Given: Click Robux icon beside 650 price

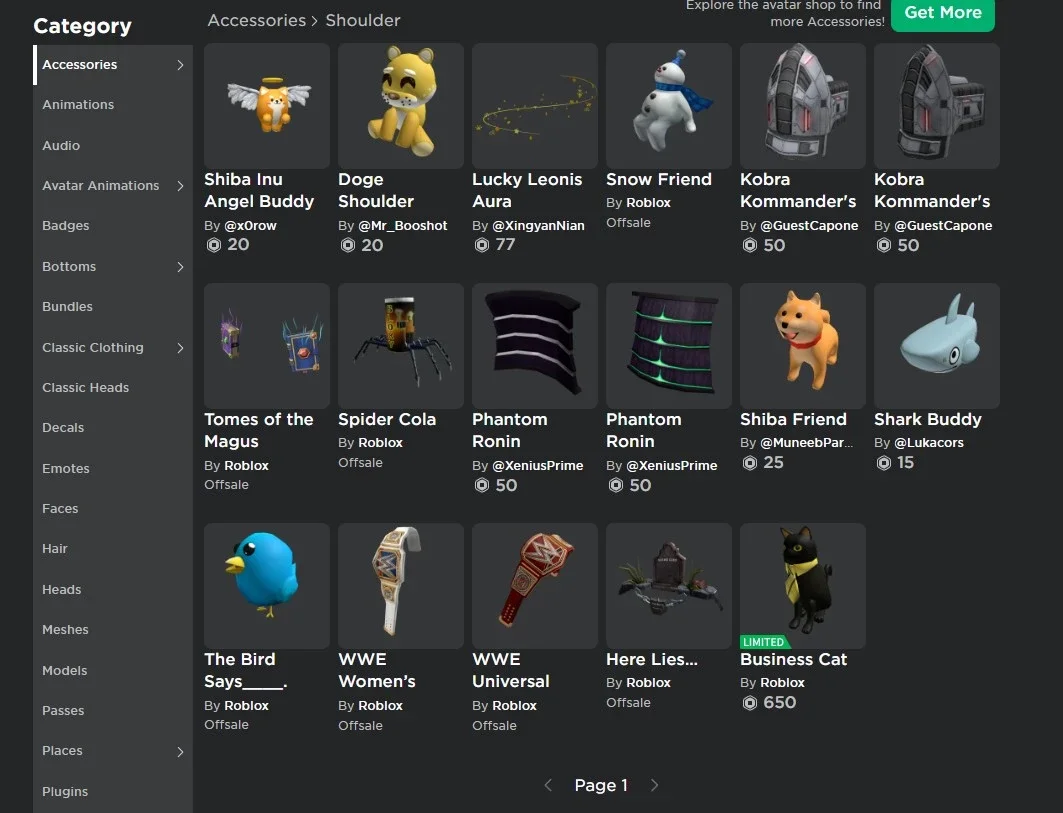Looking at the screenshot, I should point(749,702).
